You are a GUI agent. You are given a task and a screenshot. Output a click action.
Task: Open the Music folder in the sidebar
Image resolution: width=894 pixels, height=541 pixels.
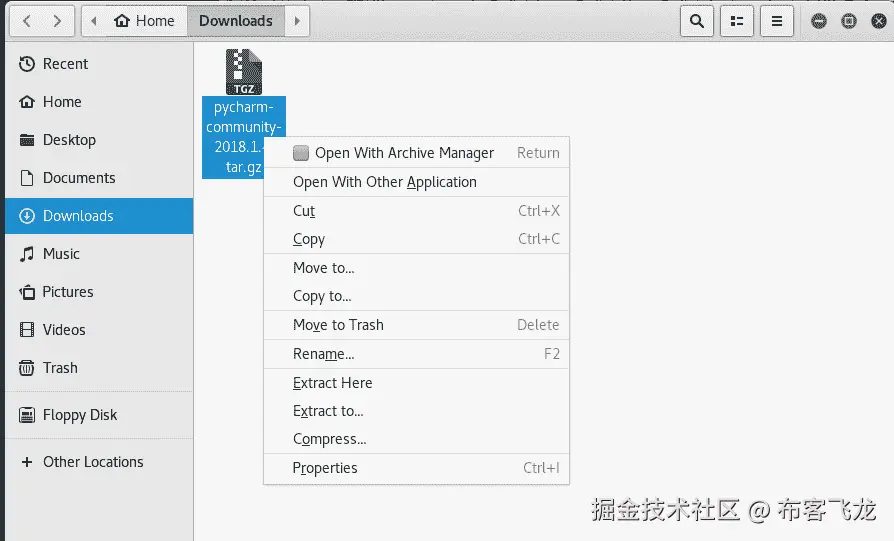click(61, 254)
